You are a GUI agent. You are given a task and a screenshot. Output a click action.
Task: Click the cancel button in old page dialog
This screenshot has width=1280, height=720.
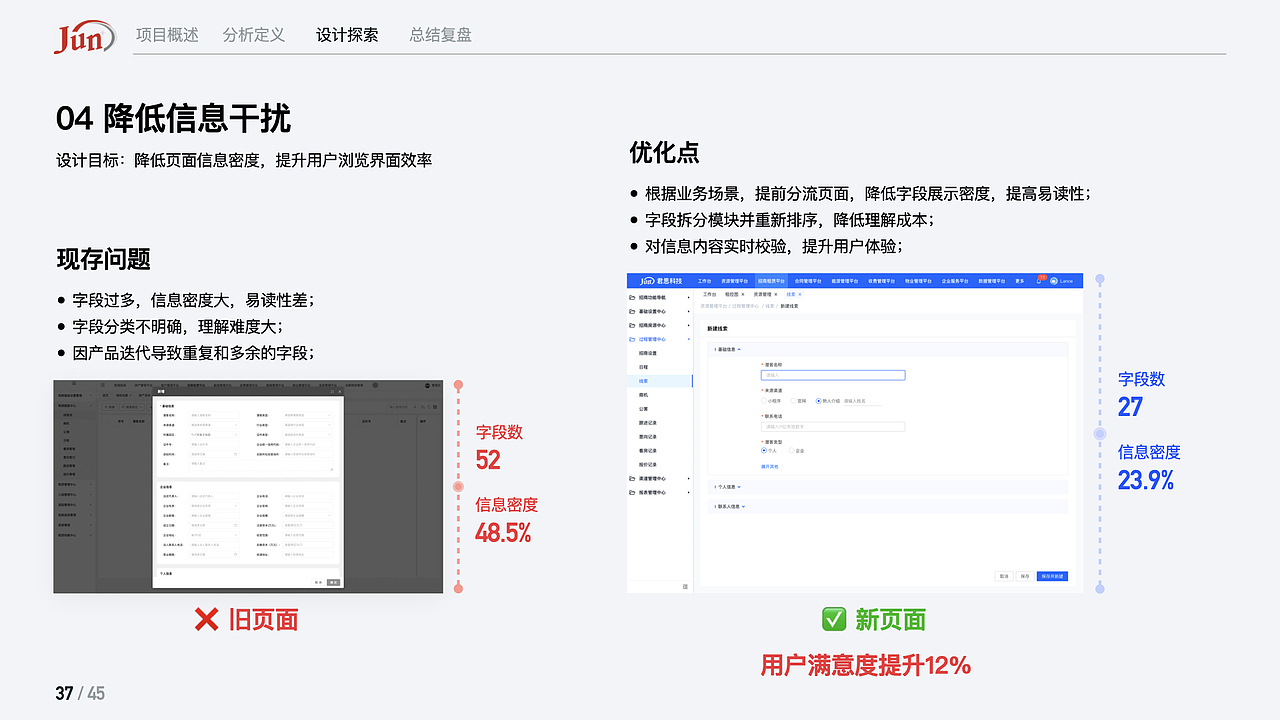coord(318,582)
